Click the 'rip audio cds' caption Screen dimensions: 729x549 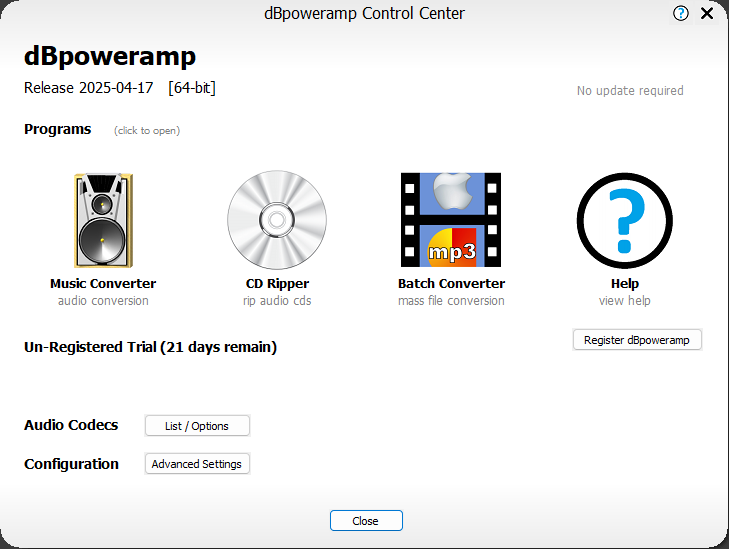pyautogui.click(x=277, y=301)
